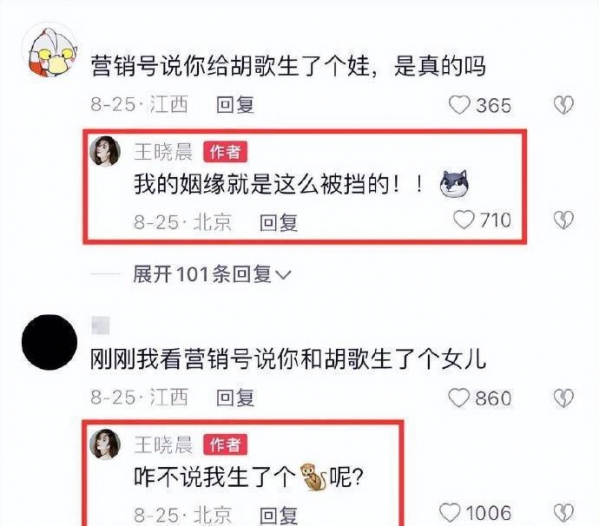Tap broken heart beside the 710-like reply
Screen dimensions: 600x526
(564, 220)
